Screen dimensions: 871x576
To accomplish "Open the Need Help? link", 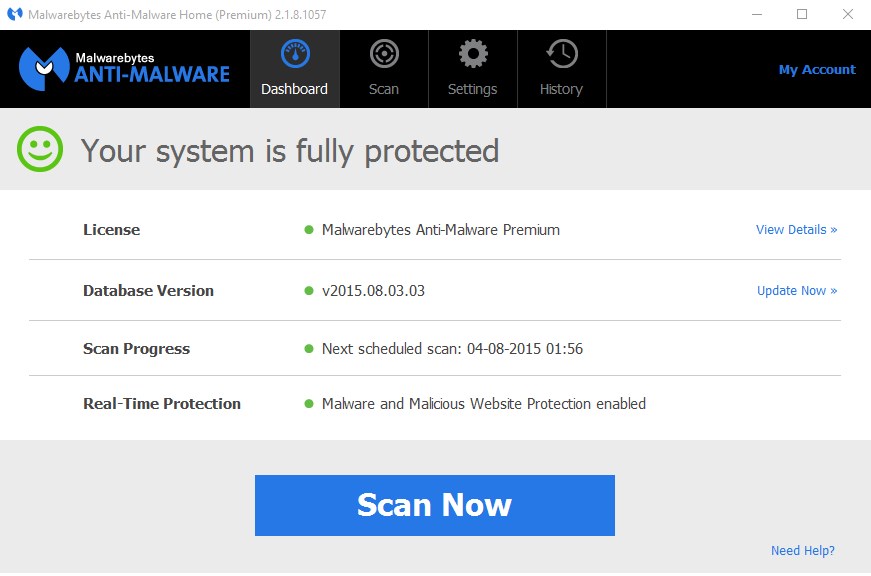I will [x=803, y=550].
